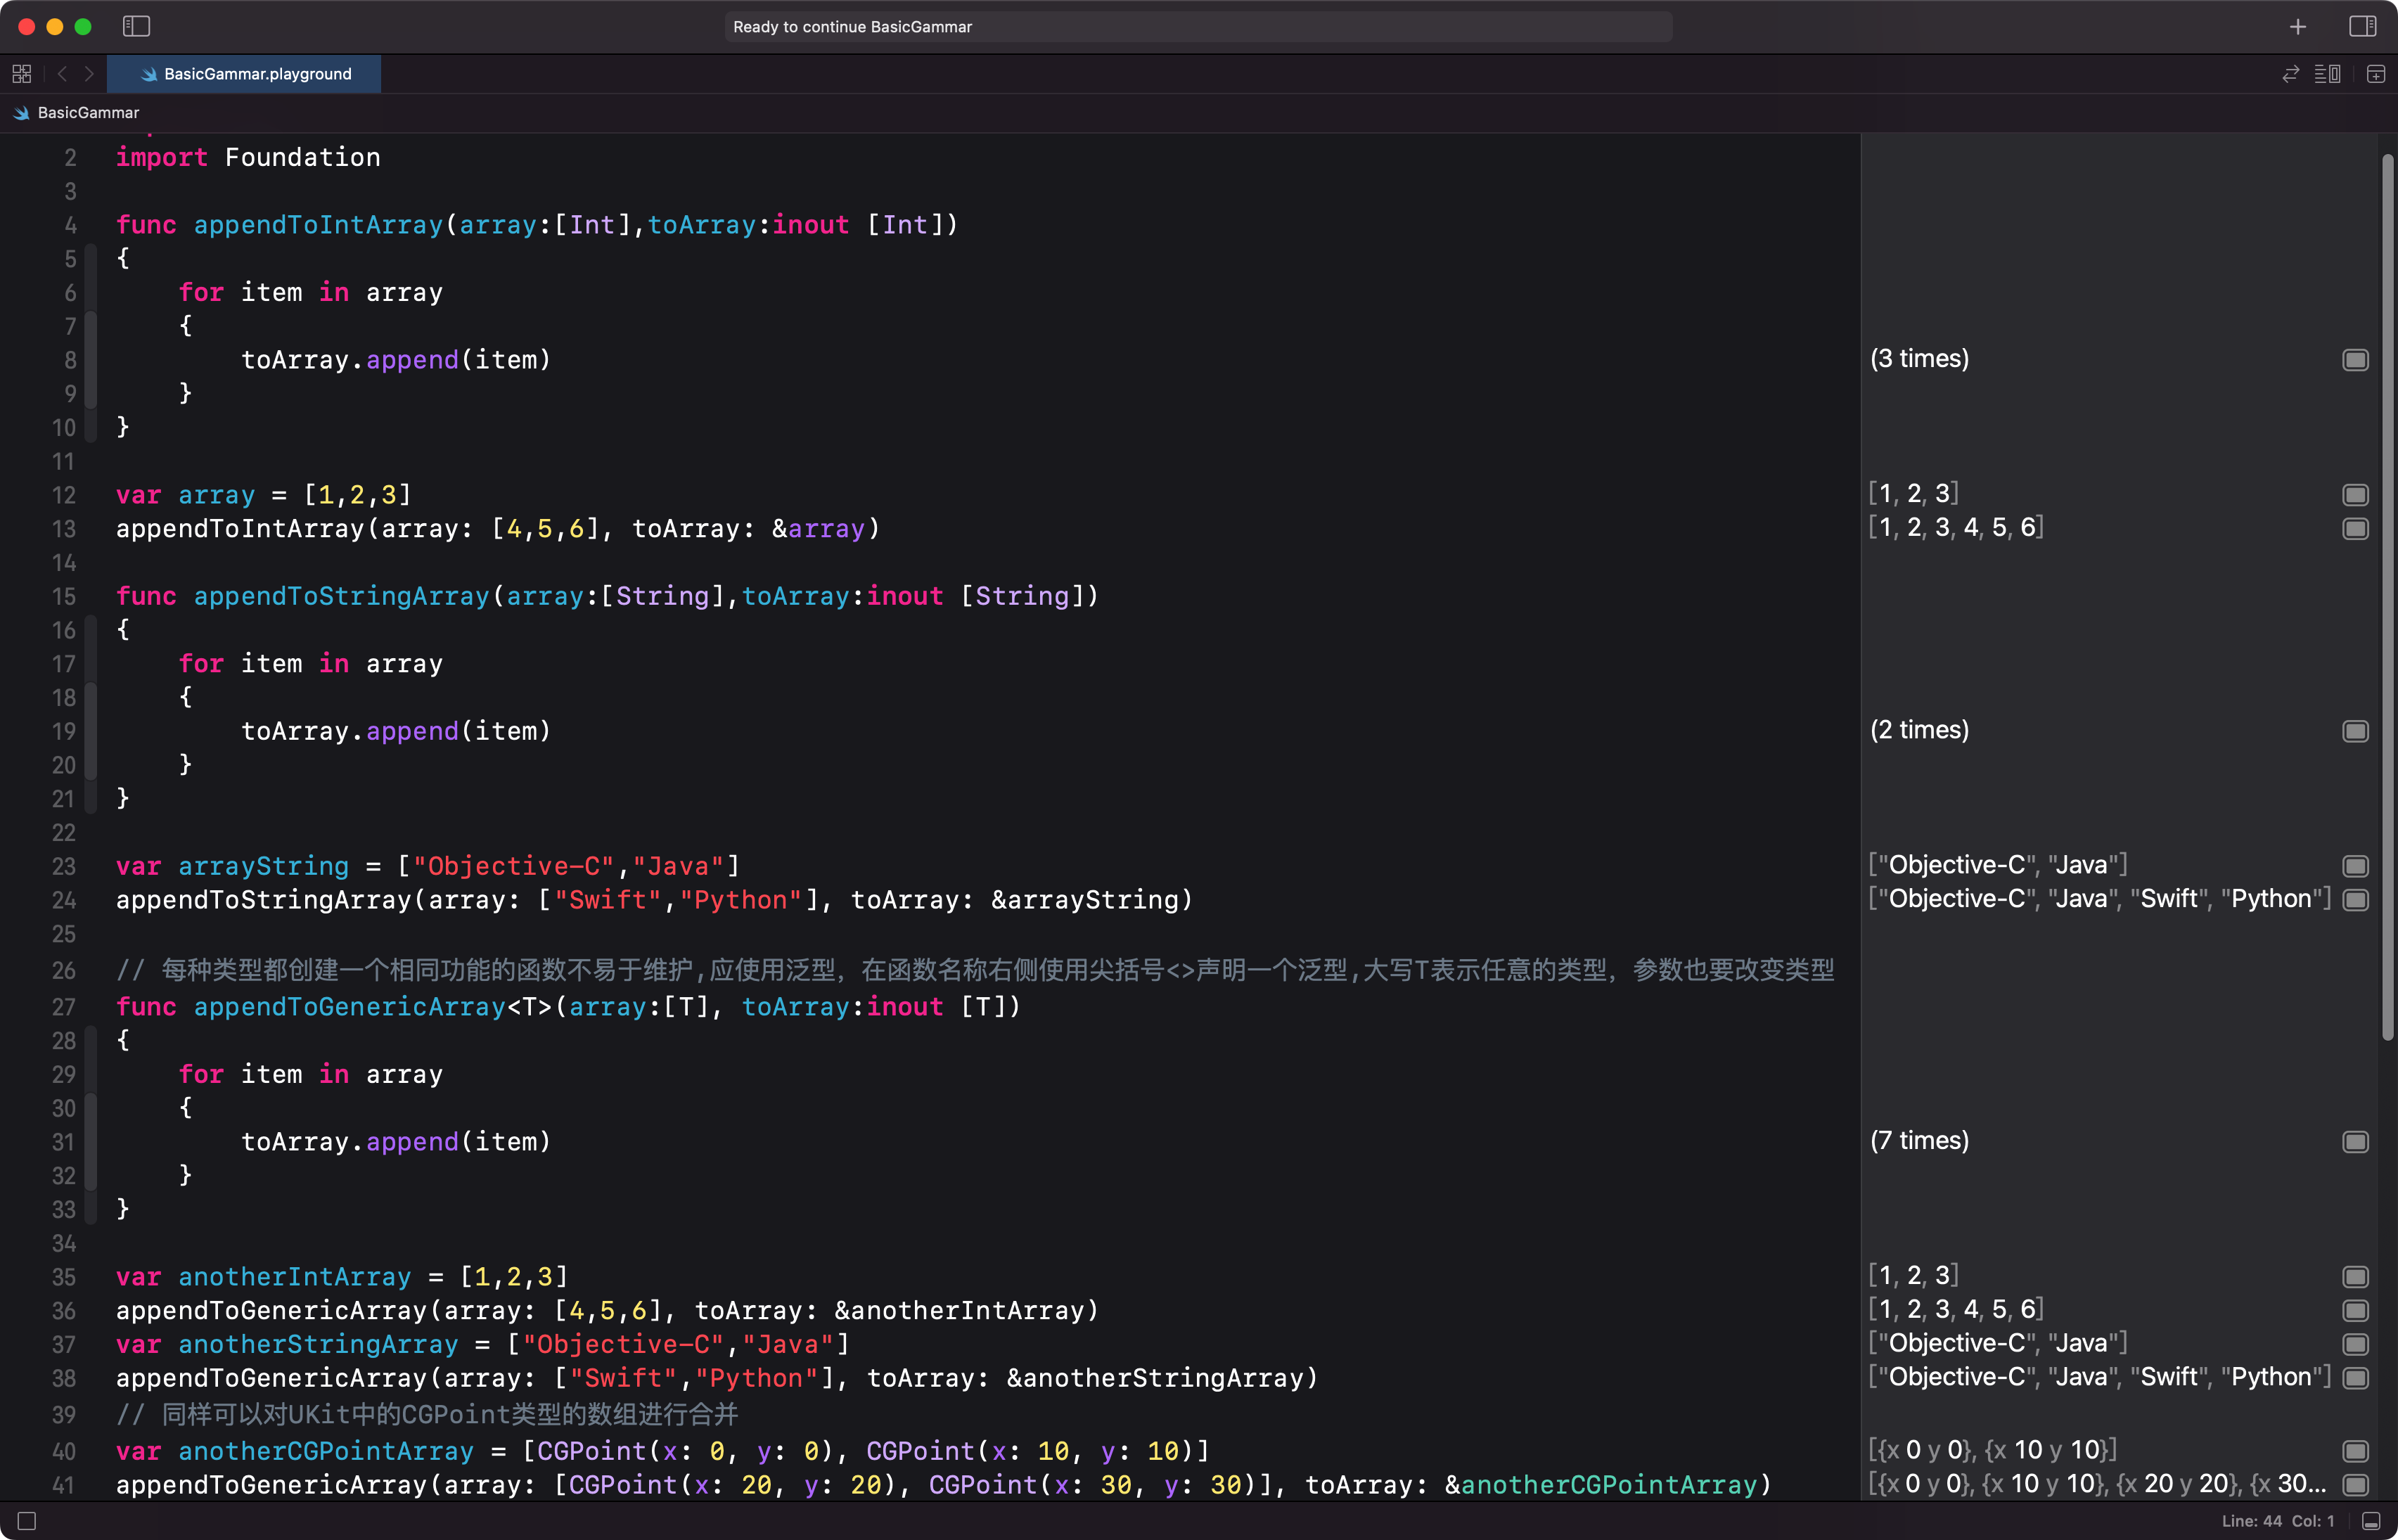Show result viewer for line 40 CGPoint array
2398x1540 pixels.
2355,1451
